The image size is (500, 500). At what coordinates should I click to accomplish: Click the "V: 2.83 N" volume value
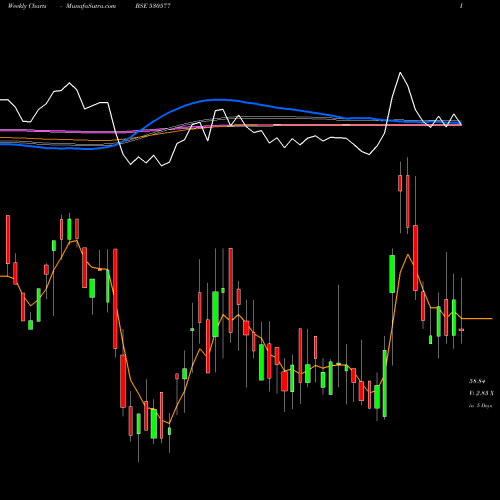pos(481,393)
